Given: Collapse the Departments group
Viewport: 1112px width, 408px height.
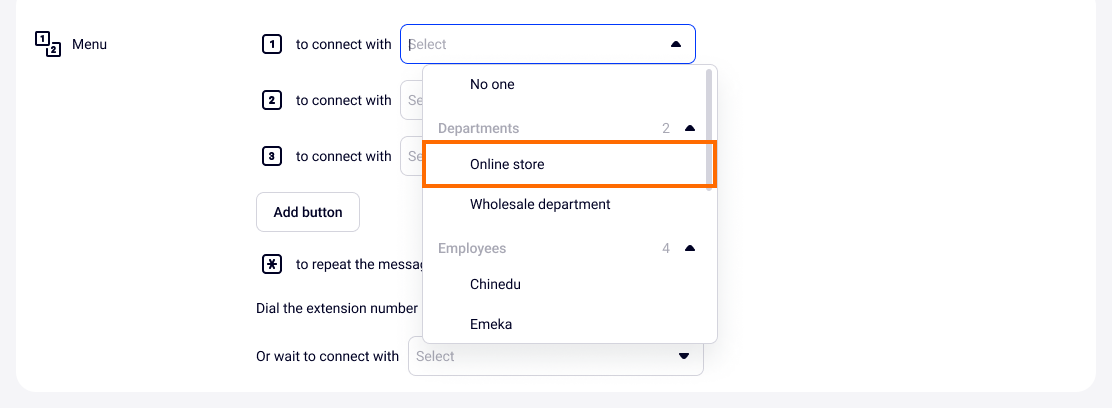Looking at the screenshot, I should click(689, 128).
